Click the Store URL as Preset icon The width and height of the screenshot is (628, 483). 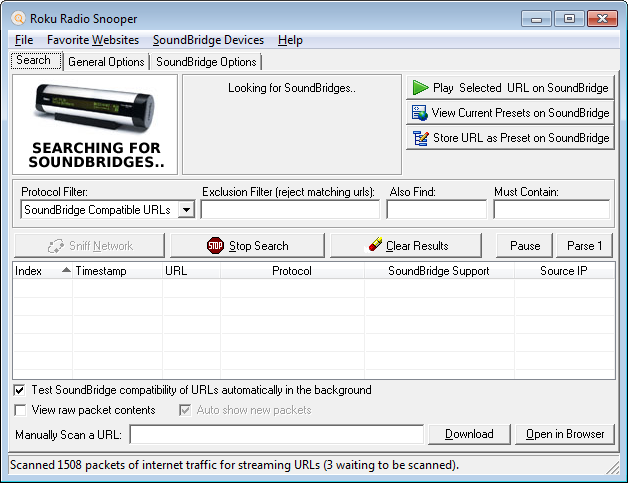(x=421, y=138)
